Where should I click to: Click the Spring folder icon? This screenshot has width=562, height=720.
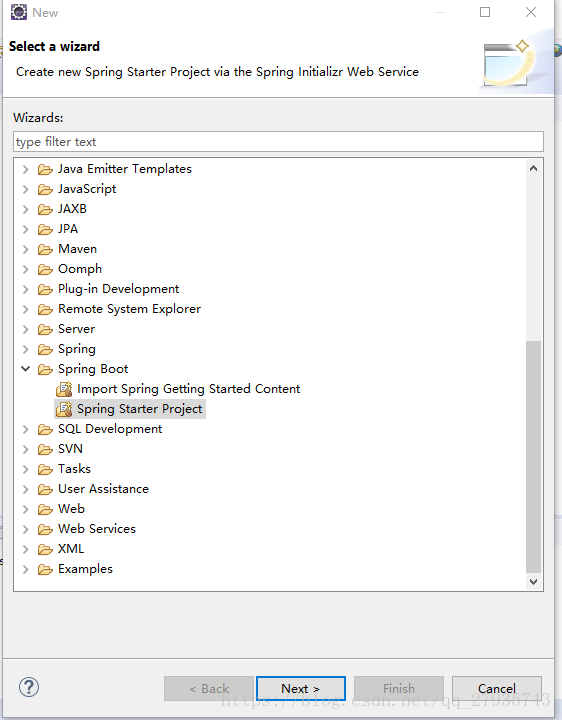click(x=45, y=349)
